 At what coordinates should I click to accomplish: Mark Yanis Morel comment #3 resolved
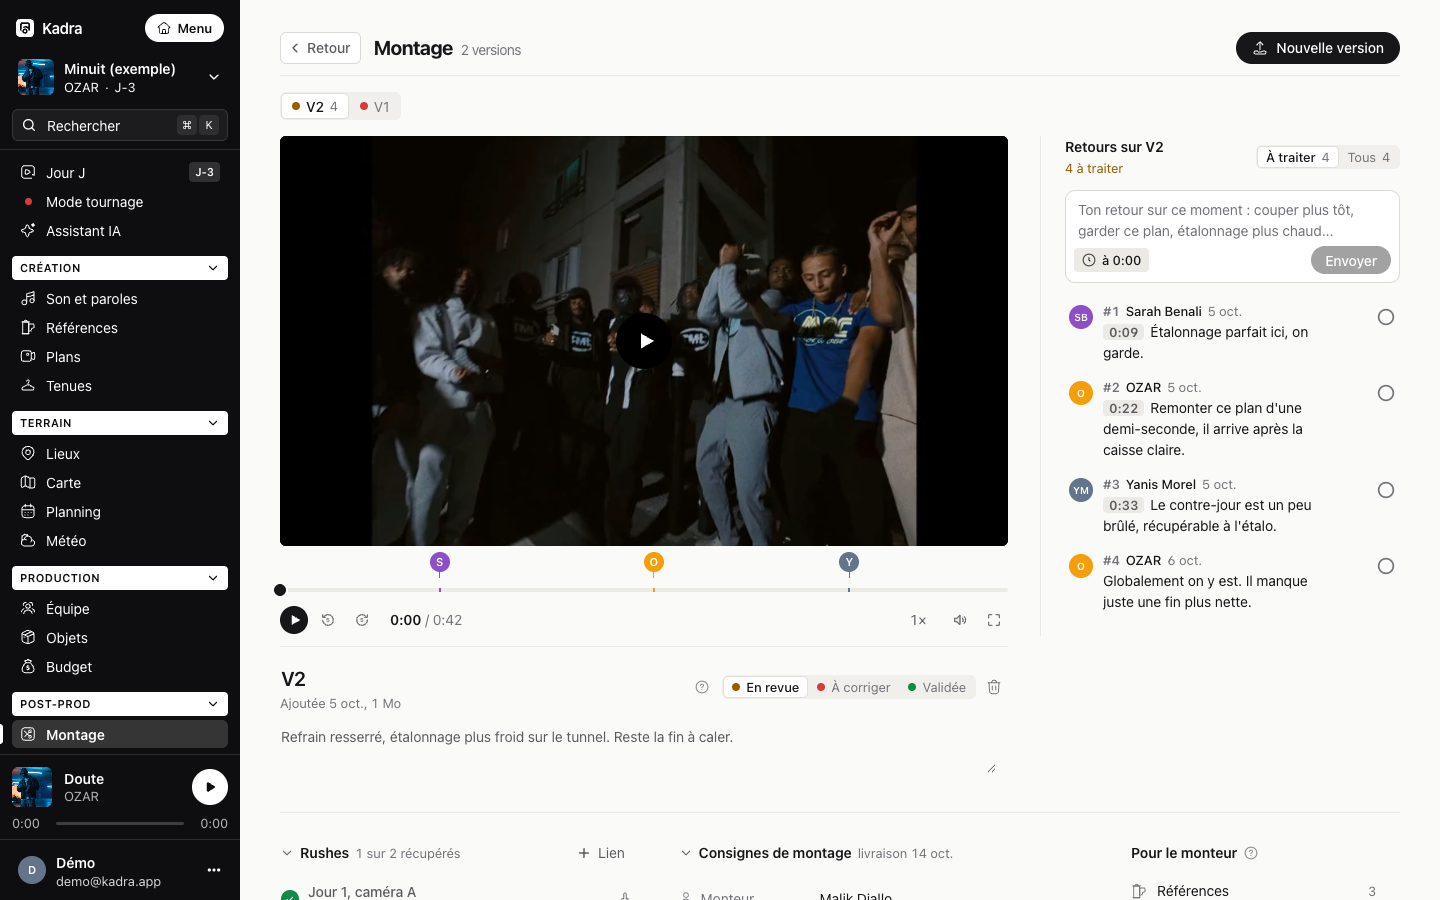coord(1386,490)
